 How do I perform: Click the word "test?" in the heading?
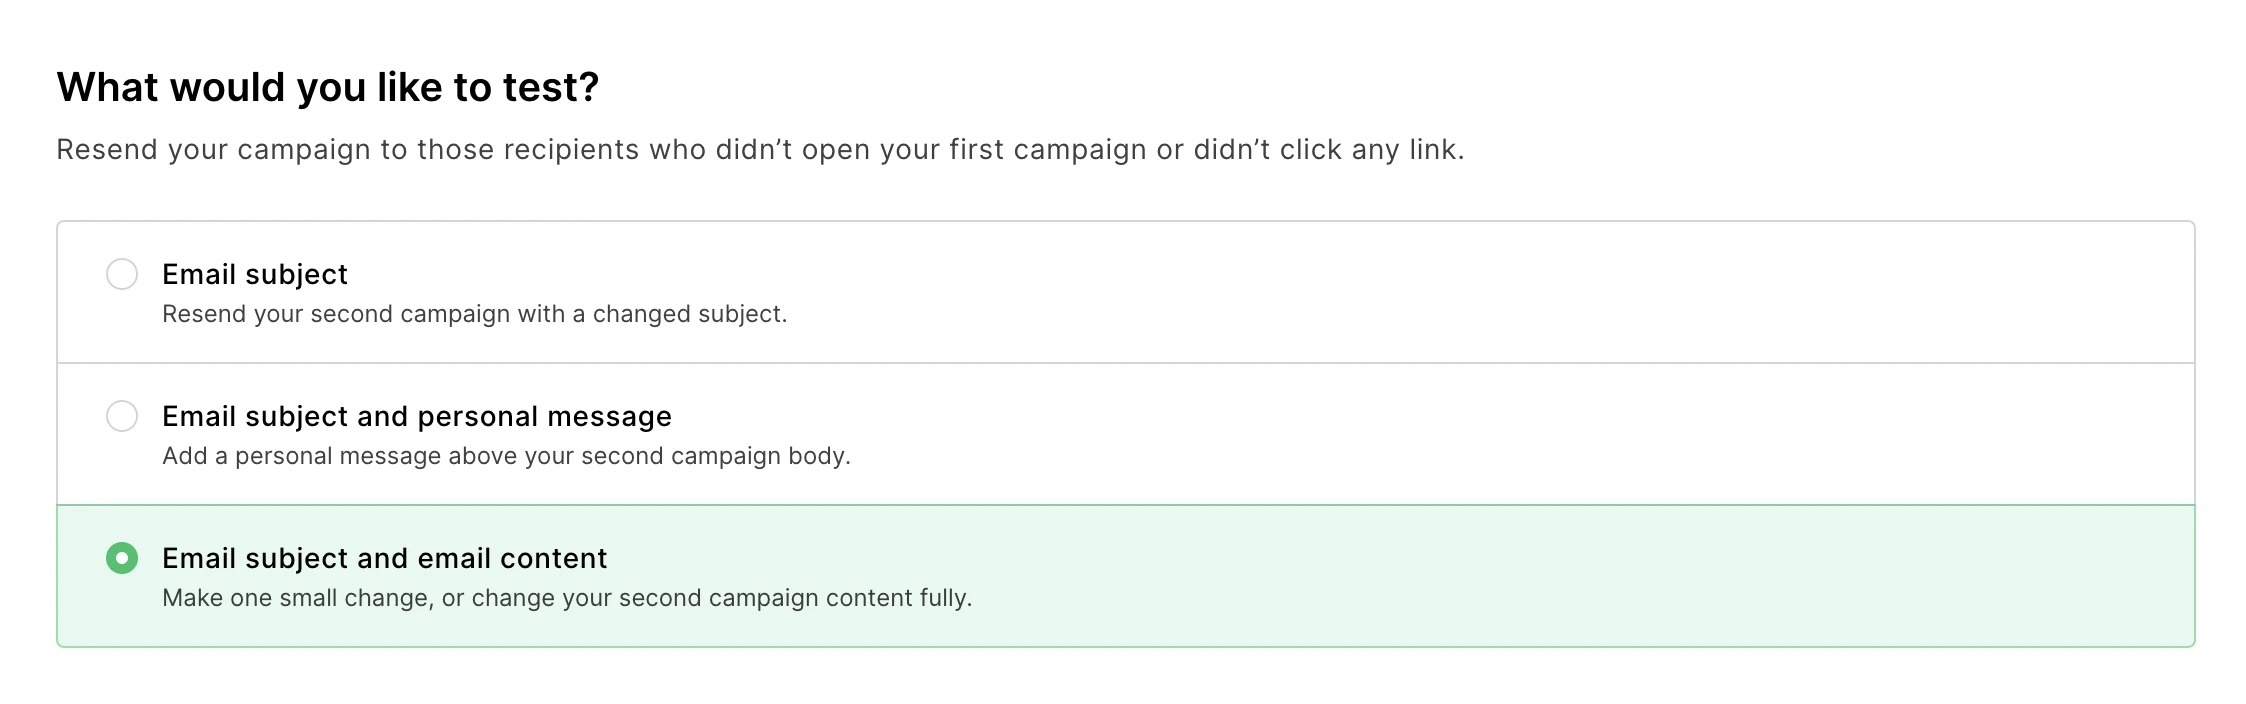click(551, 87)
